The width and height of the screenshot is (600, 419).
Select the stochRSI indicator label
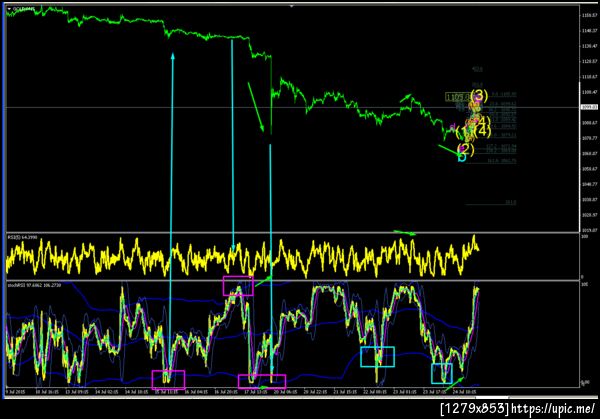click(x=34, y=285)
